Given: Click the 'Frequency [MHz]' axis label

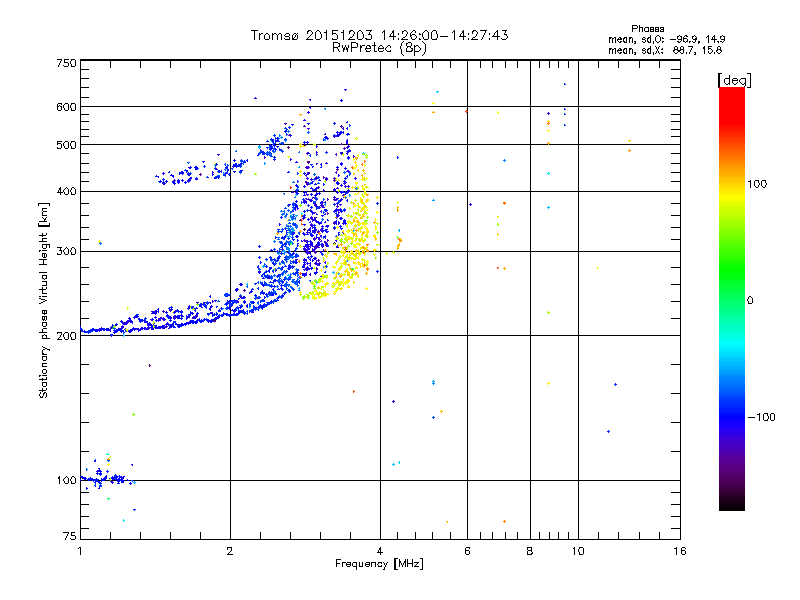Looking at the screenshot, I should (x=379, y=564).
